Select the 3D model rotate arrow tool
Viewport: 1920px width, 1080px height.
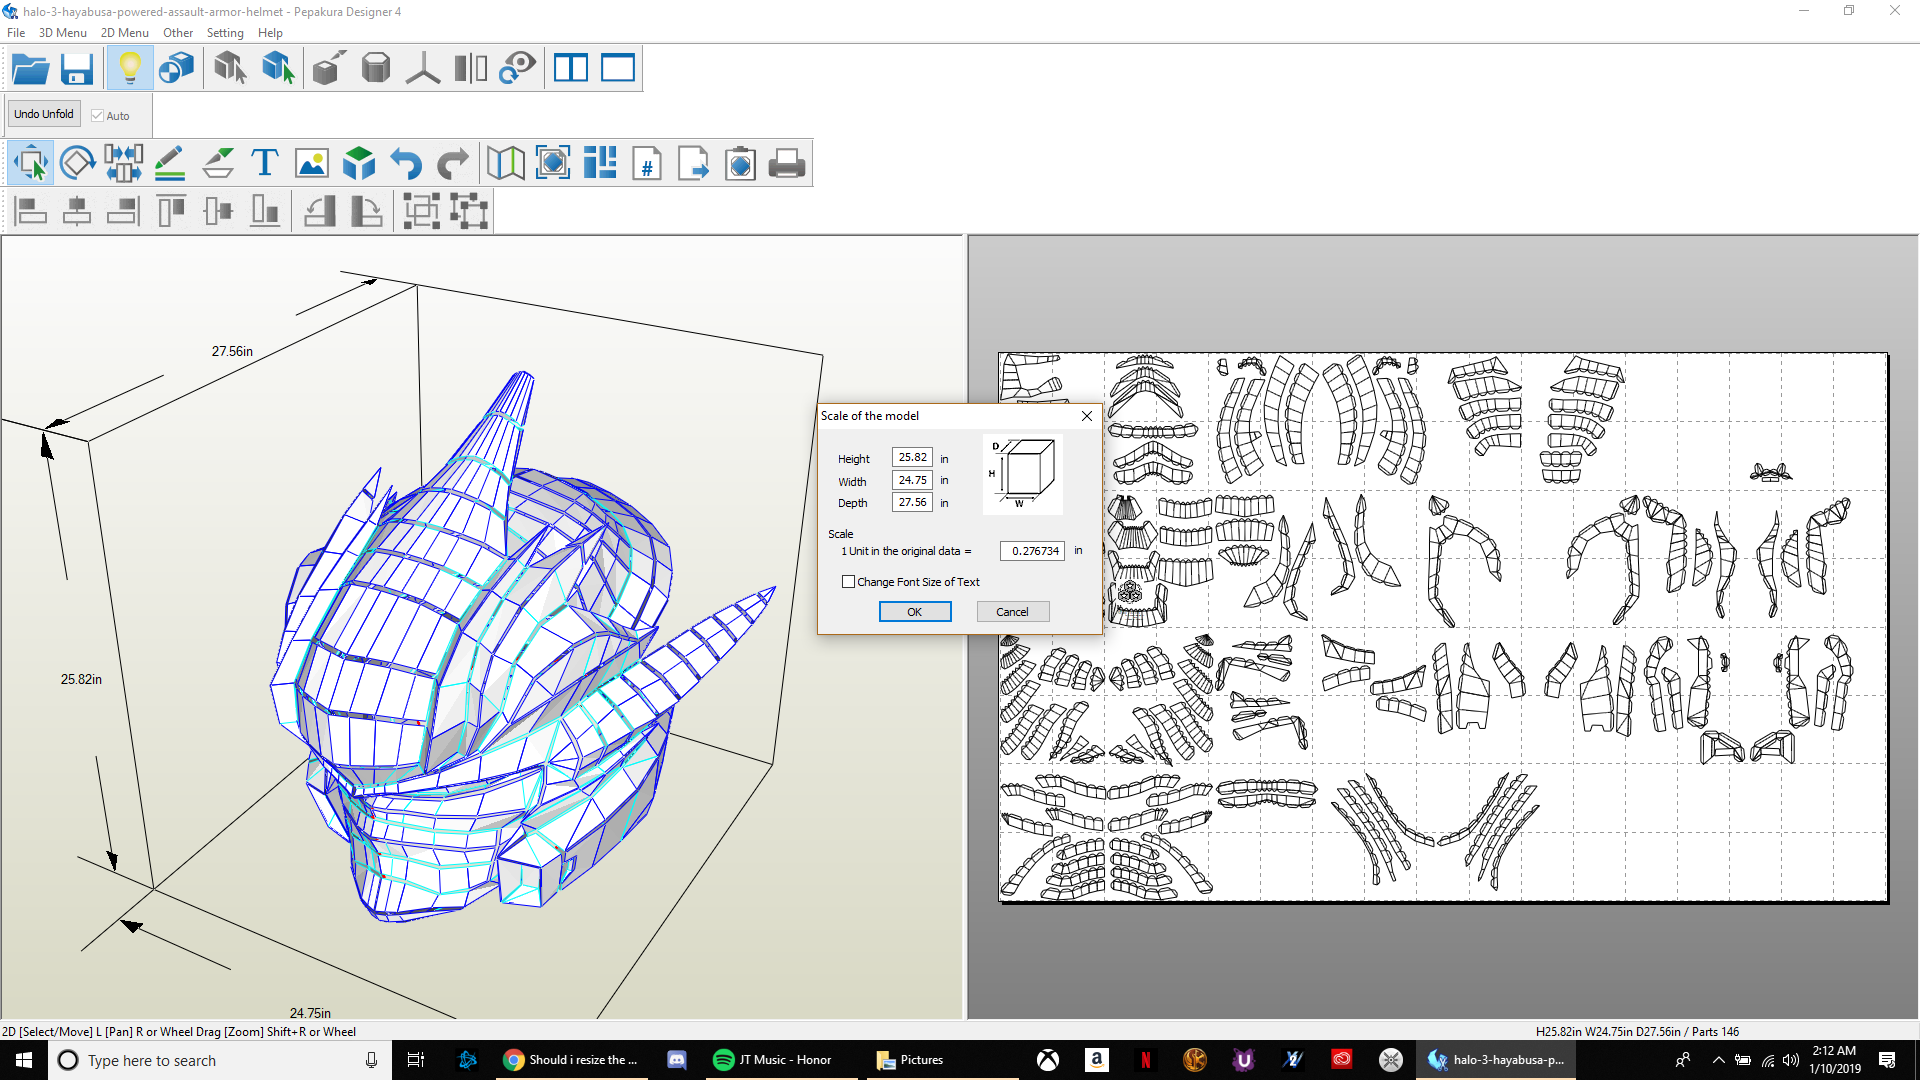(x=230, y=69)
